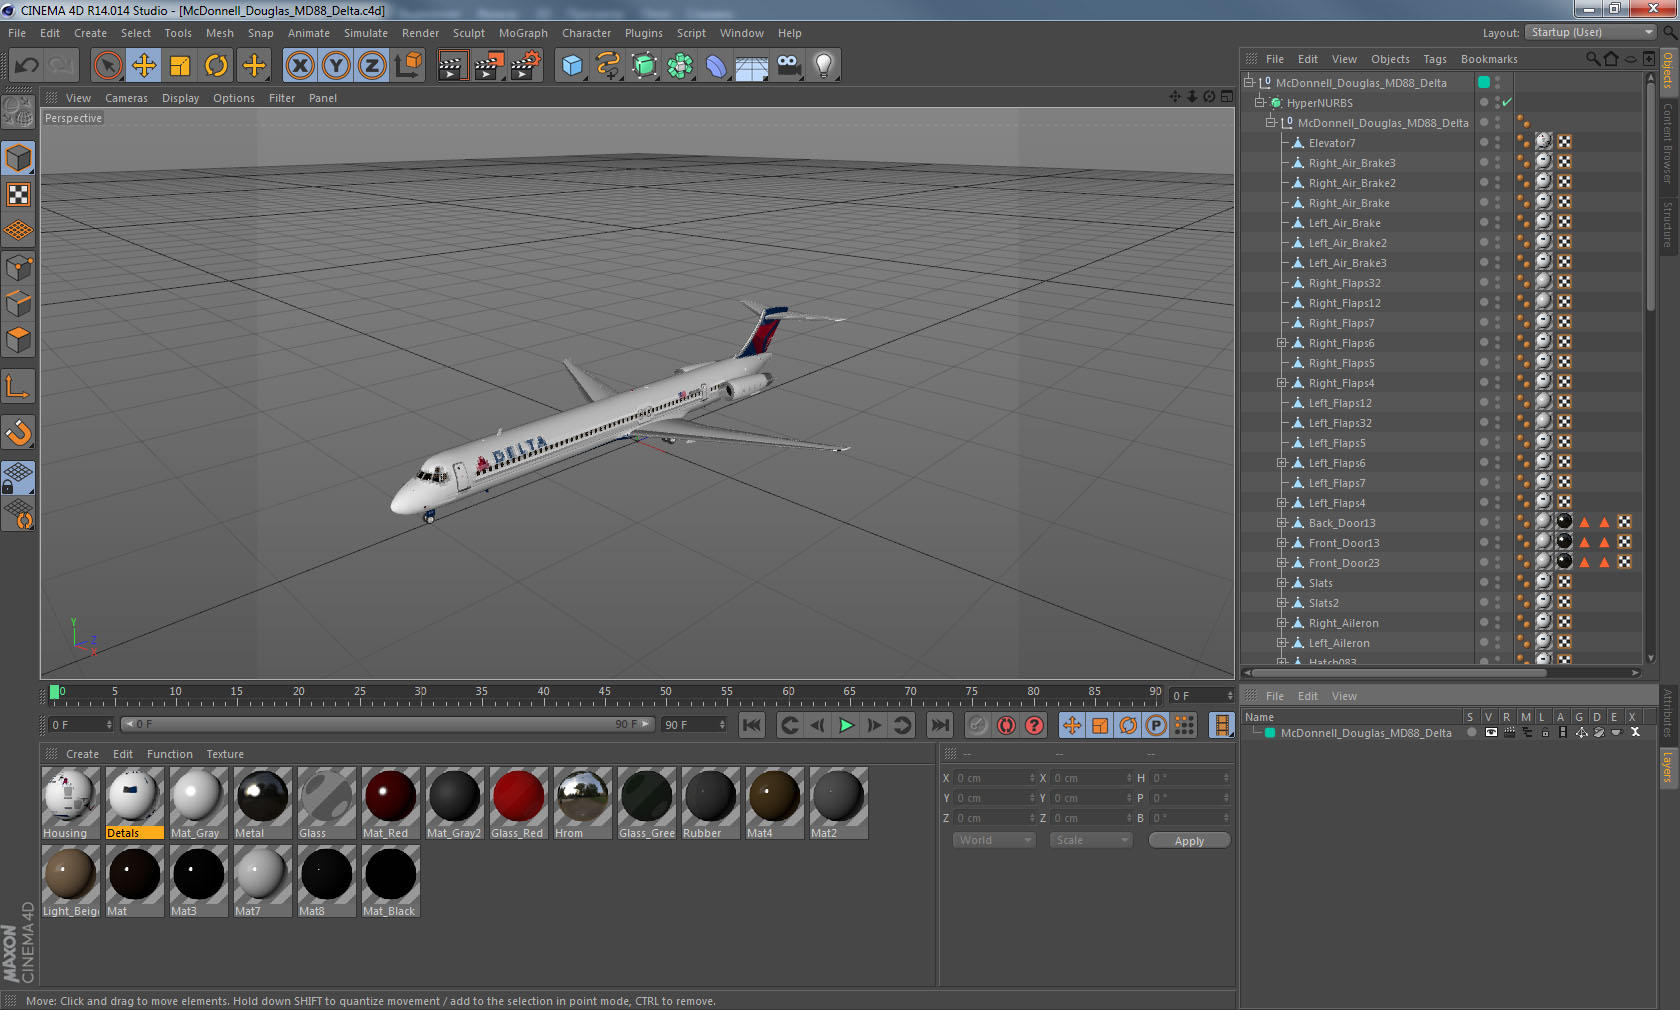Click the X position input field
The height and width of the screenshot is (1010, 1680).
[x=994, y=778]
